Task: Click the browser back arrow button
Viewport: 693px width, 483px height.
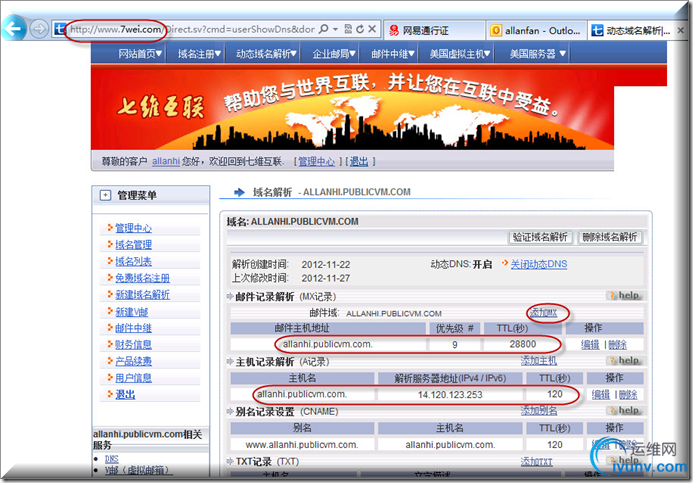Action: point(14,28)
